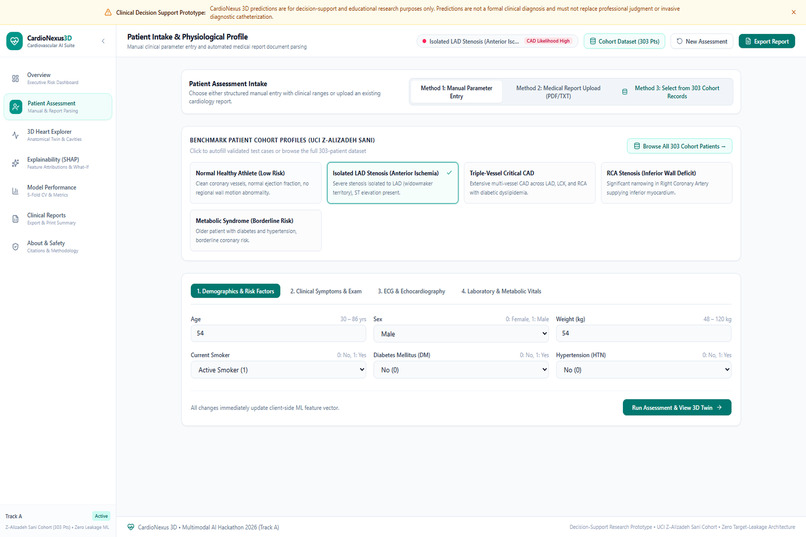Click the Model Performance bar chart icon
Viewport: 806px width, 537px height.
coord(15,191)
